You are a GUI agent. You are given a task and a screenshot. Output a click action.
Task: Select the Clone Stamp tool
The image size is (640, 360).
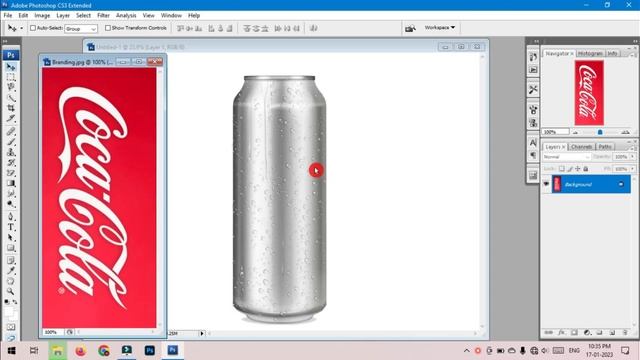point(11,152)
